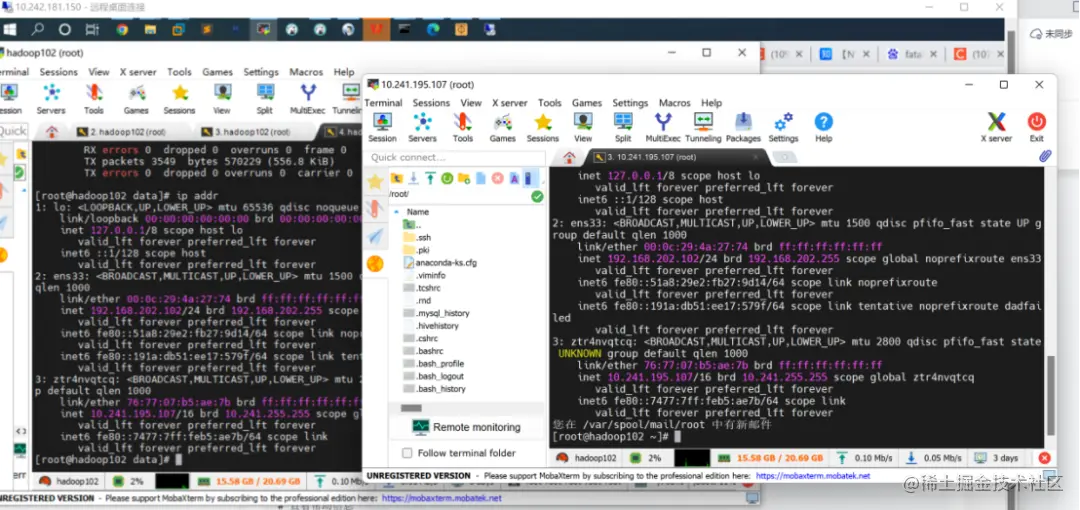Click Split toolbar icon in front window
Viewport: 1080px width, 510px height.
[x=623, y=127]
